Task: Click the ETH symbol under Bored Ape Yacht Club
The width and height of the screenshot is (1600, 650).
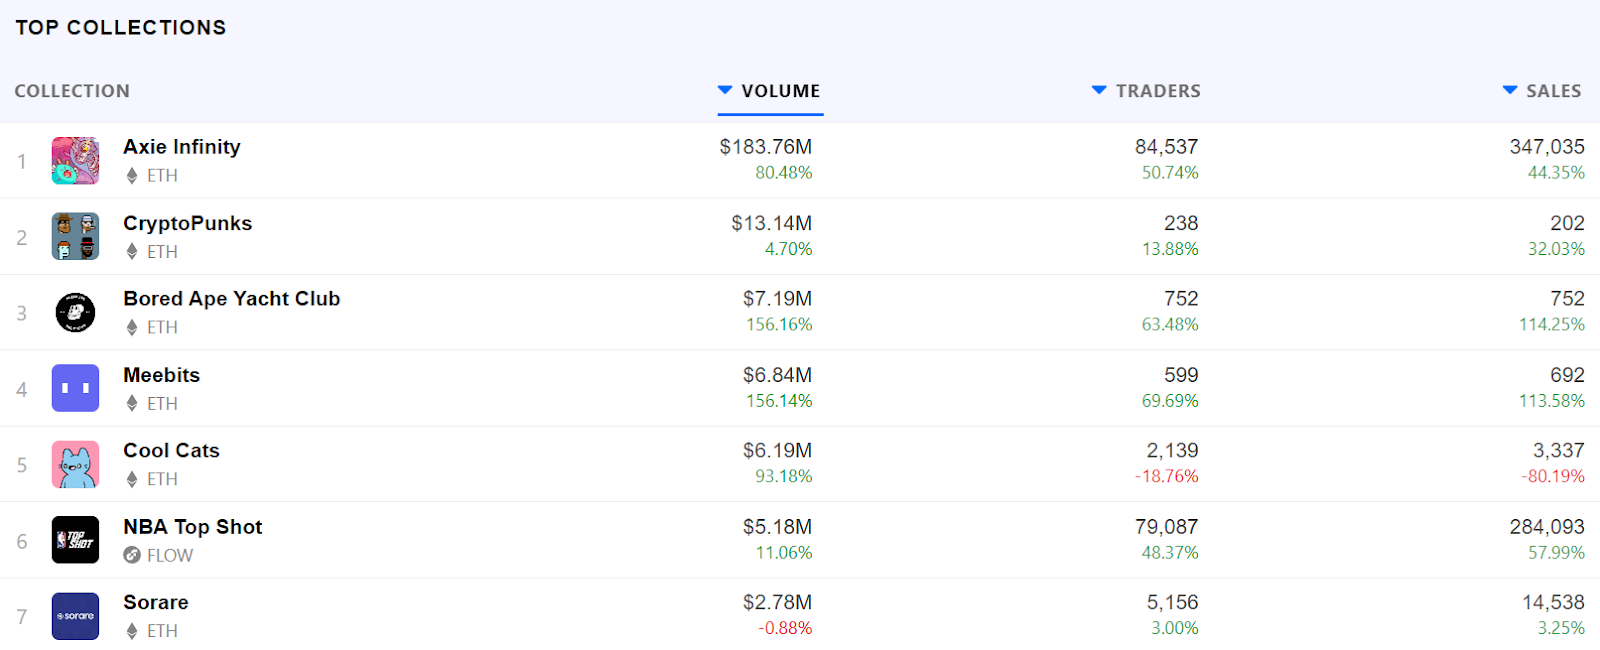Action: click(131, 328)
